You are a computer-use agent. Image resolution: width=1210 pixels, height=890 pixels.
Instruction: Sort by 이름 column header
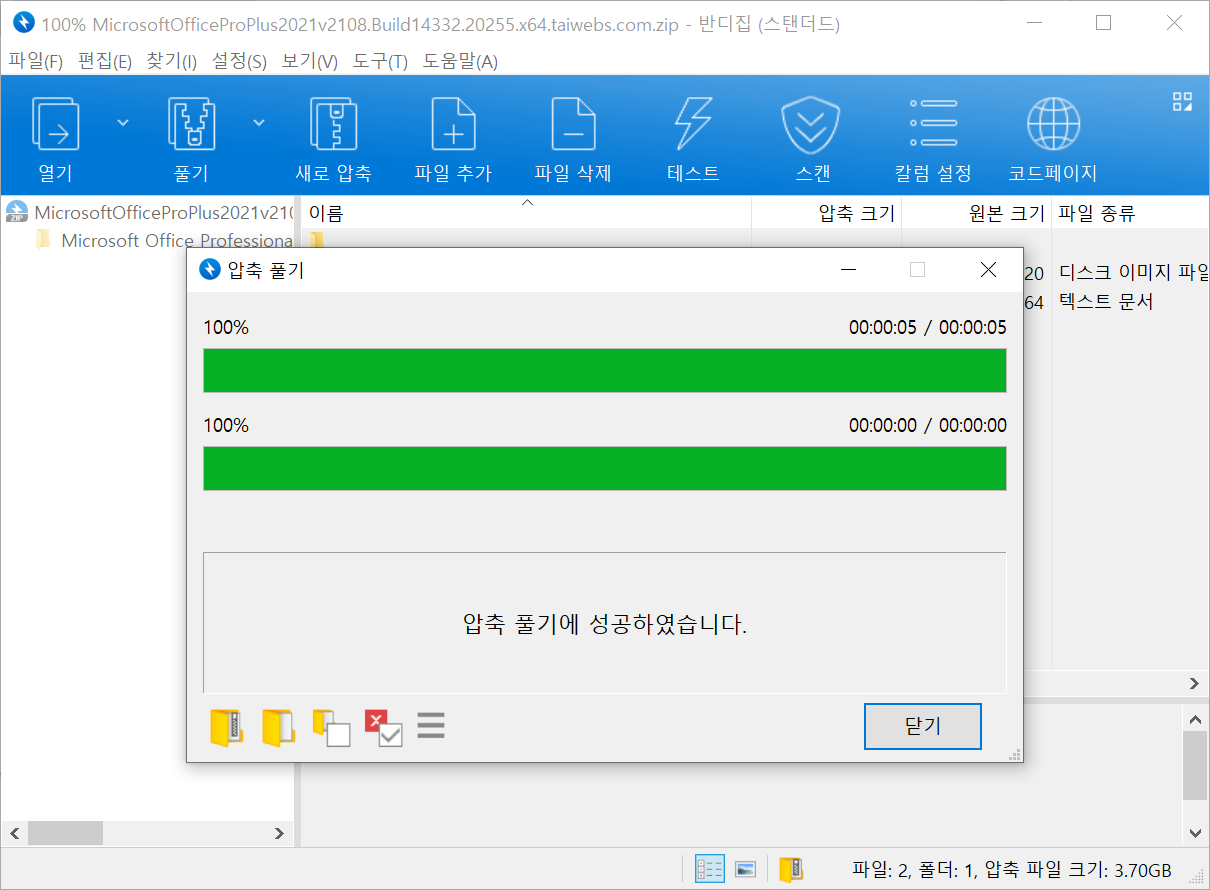pyautogui.click(x=526, y=212)
